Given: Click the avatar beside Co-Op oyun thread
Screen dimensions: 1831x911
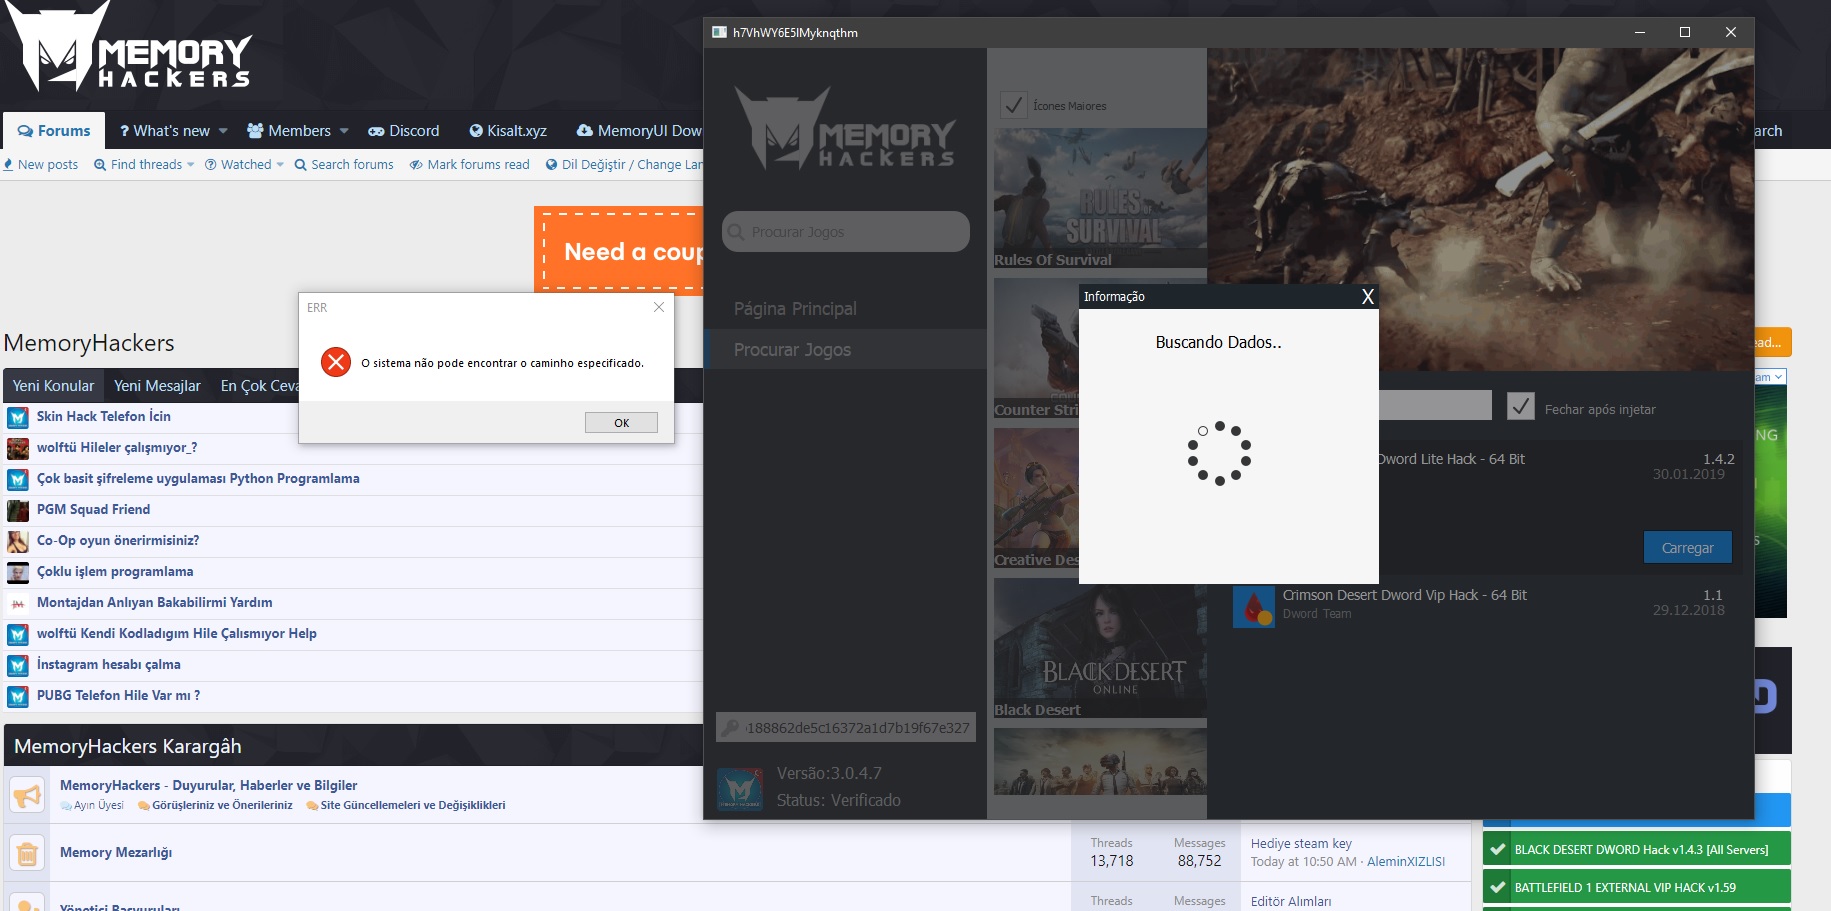Looking at the screenshot, I should pyautogui.click(x=18, y=542).
